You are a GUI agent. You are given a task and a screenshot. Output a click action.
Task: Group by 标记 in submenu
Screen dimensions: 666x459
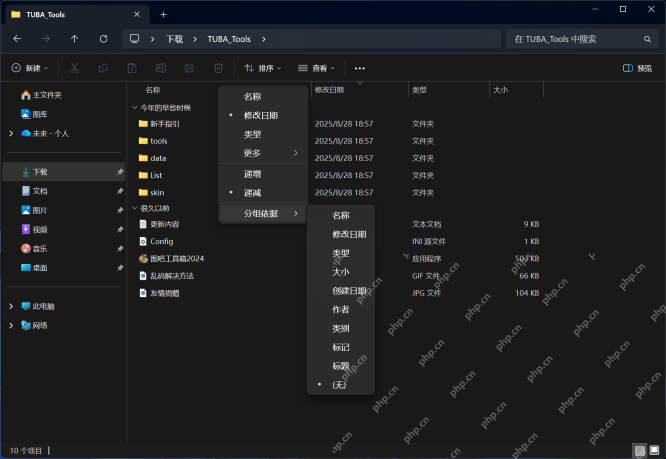tap(341, 347)
